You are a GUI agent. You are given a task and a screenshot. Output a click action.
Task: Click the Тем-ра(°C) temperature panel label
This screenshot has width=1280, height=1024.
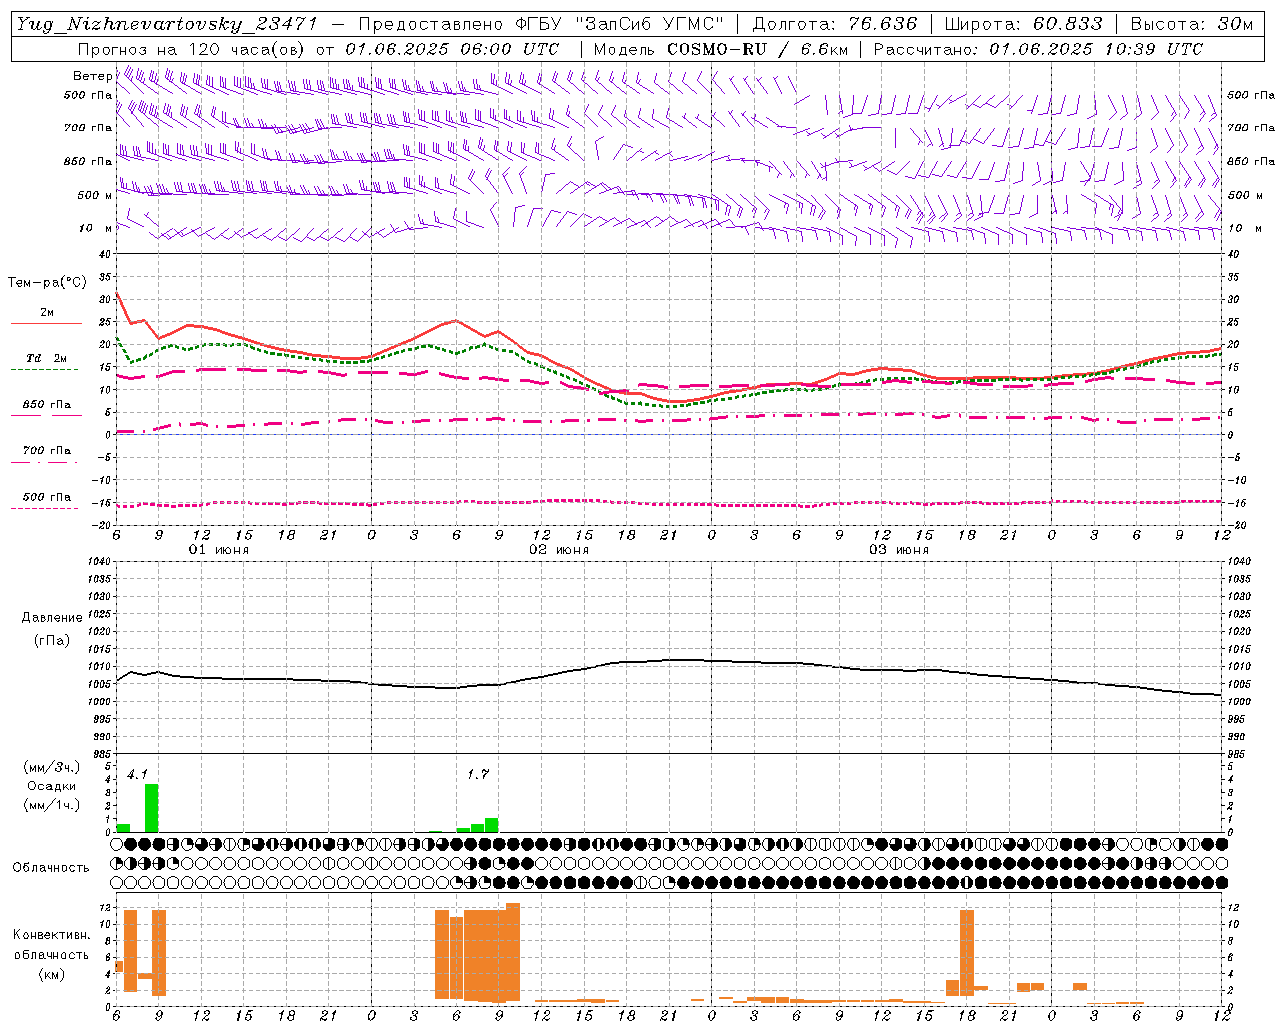point(47,283)
